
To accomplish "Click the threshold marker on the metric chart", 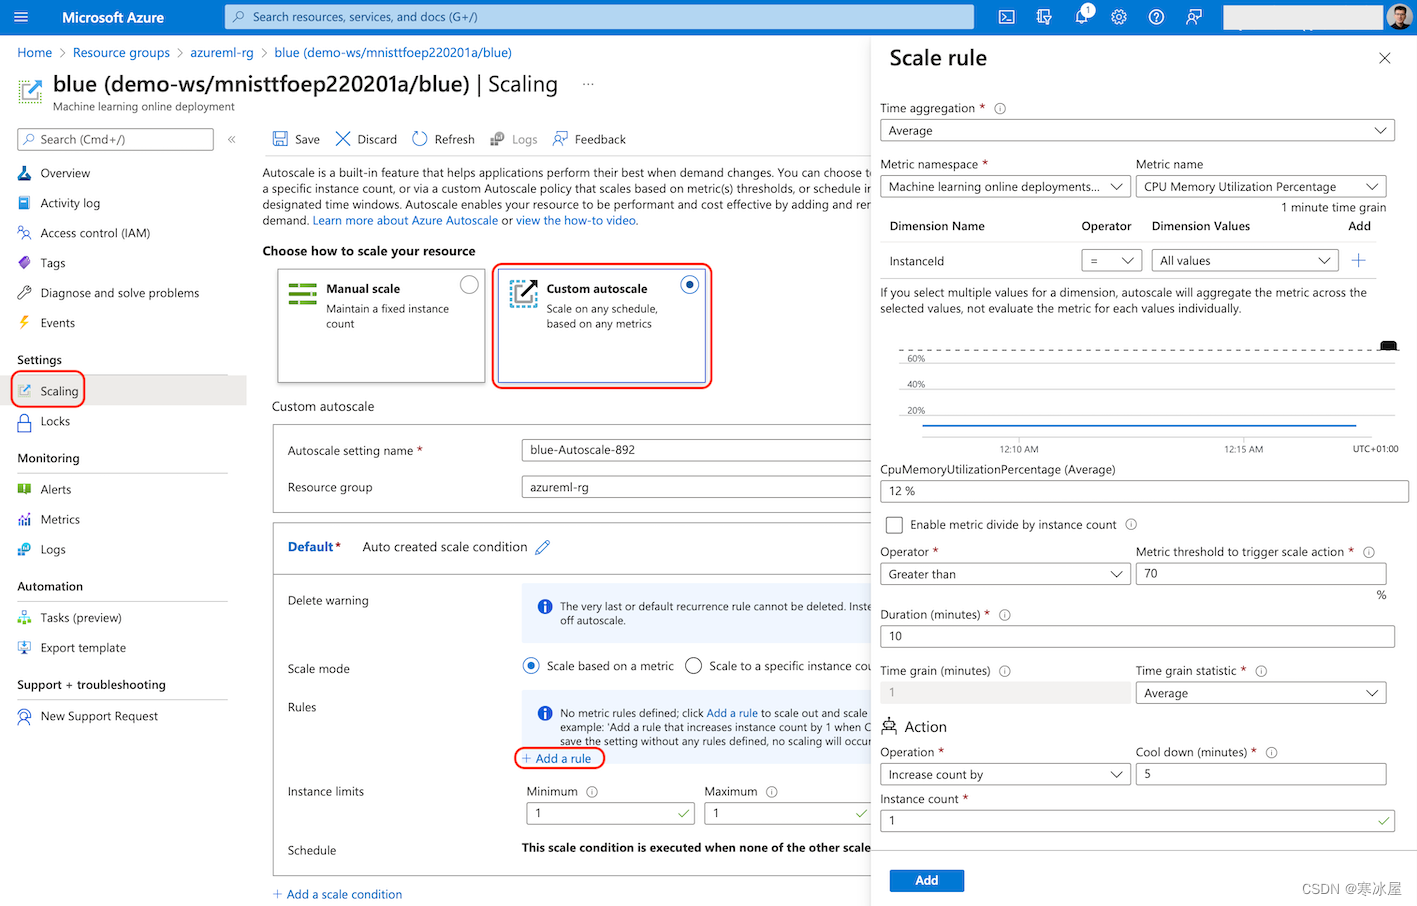I will [1388, 346].
